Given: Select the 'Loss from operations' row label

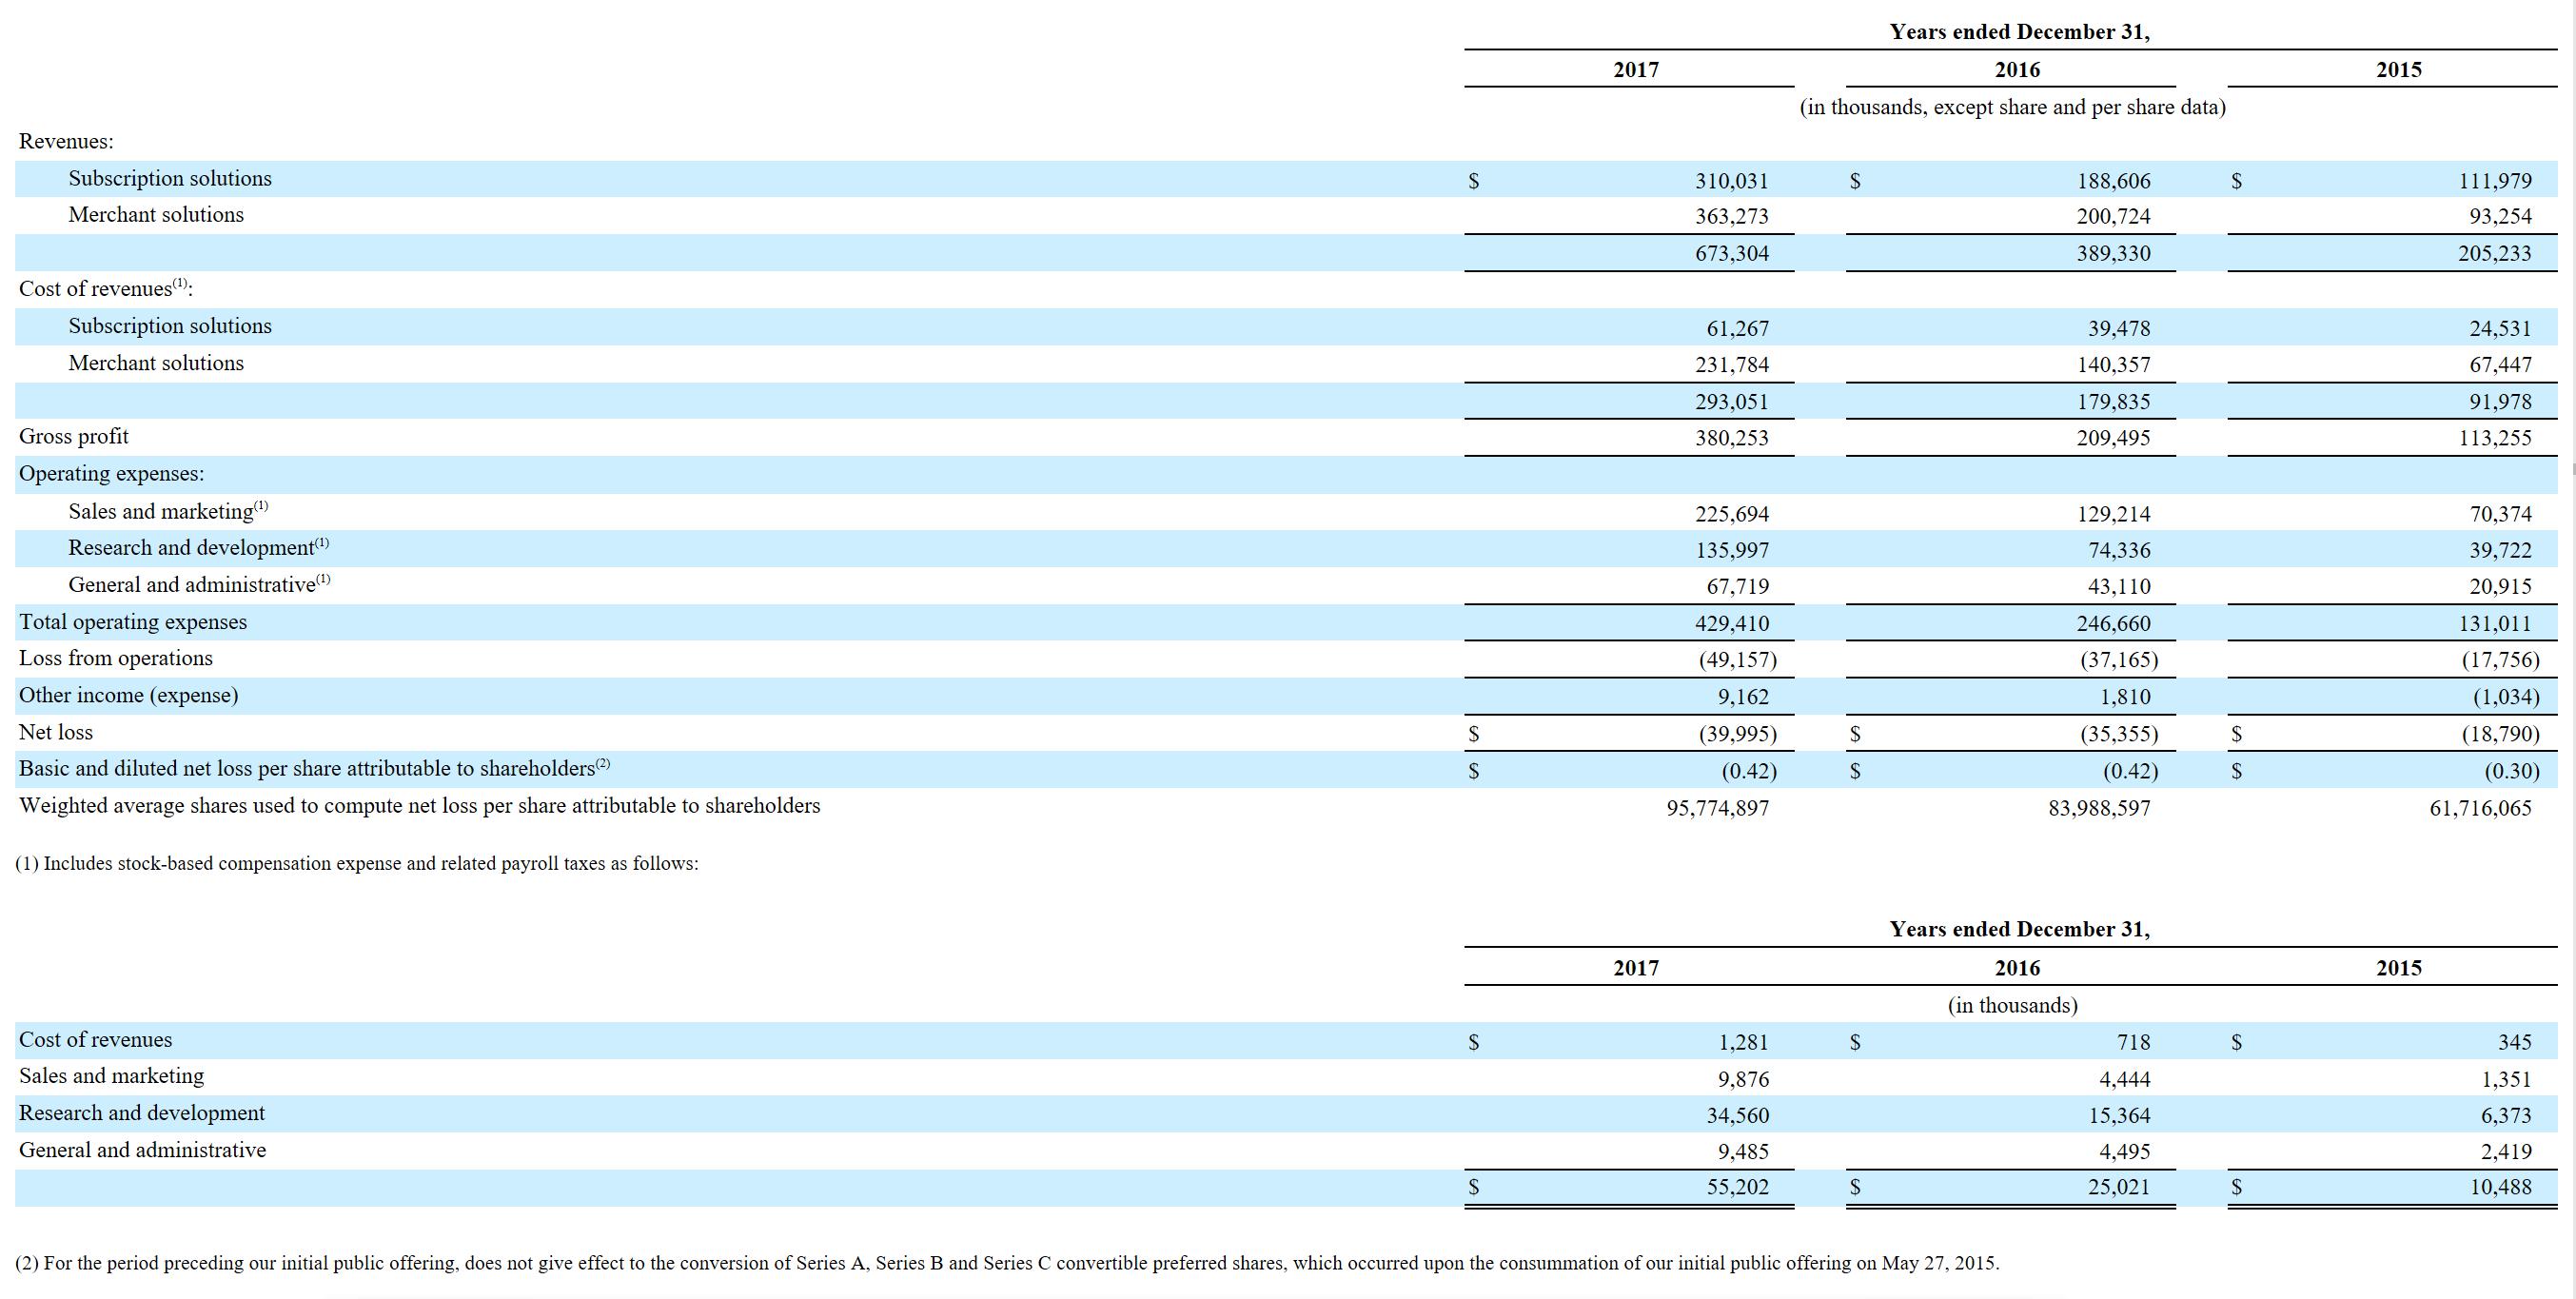Looking at the screenshot, I should (x=116, y=658).
